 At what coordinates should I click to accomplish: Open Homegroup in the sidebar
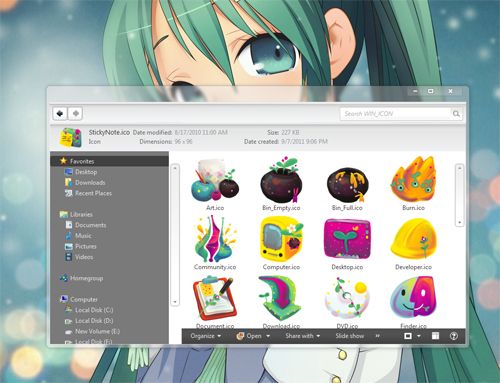(x=86, y=278)
